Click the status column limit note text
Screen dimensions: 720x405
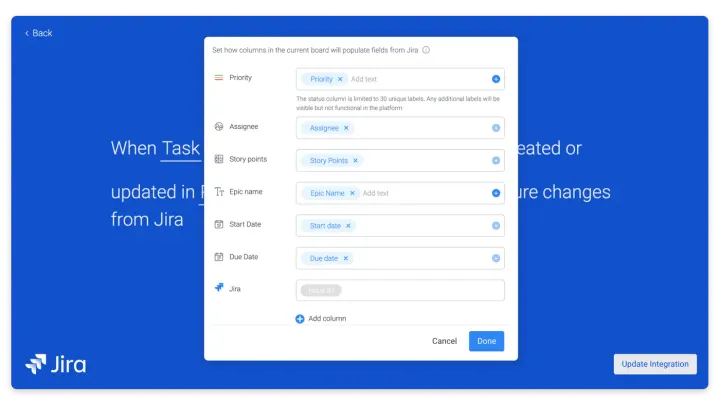[x=398, y=103]
